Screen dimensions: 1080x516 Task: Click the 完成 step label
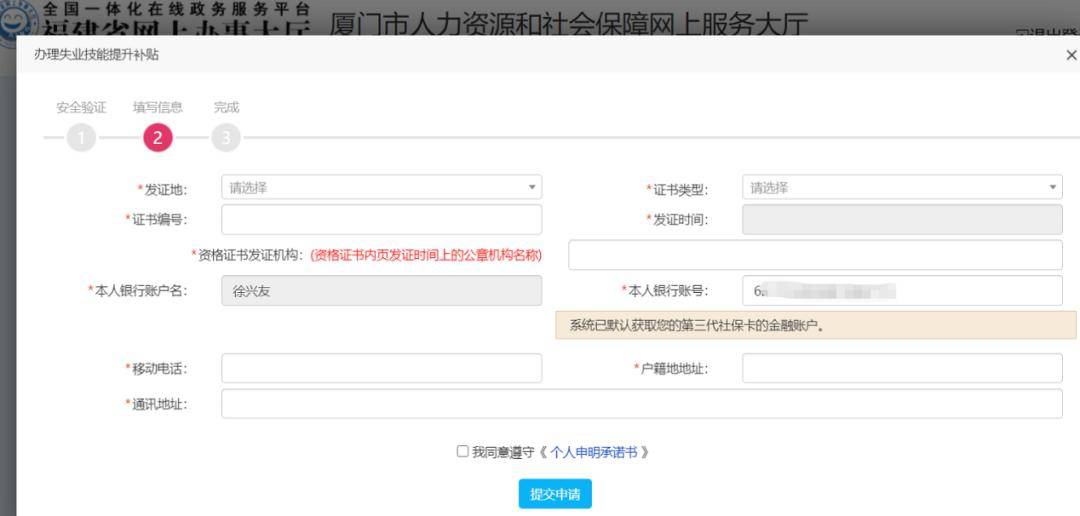[x=226, y=107]
